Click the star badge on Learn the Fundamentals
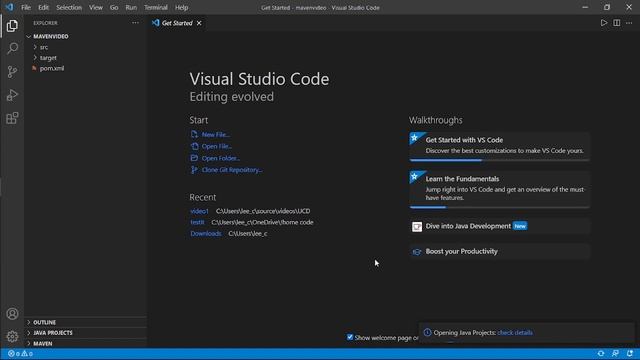The width and height of the screenshot is (640, 360). tap(415, 176)
